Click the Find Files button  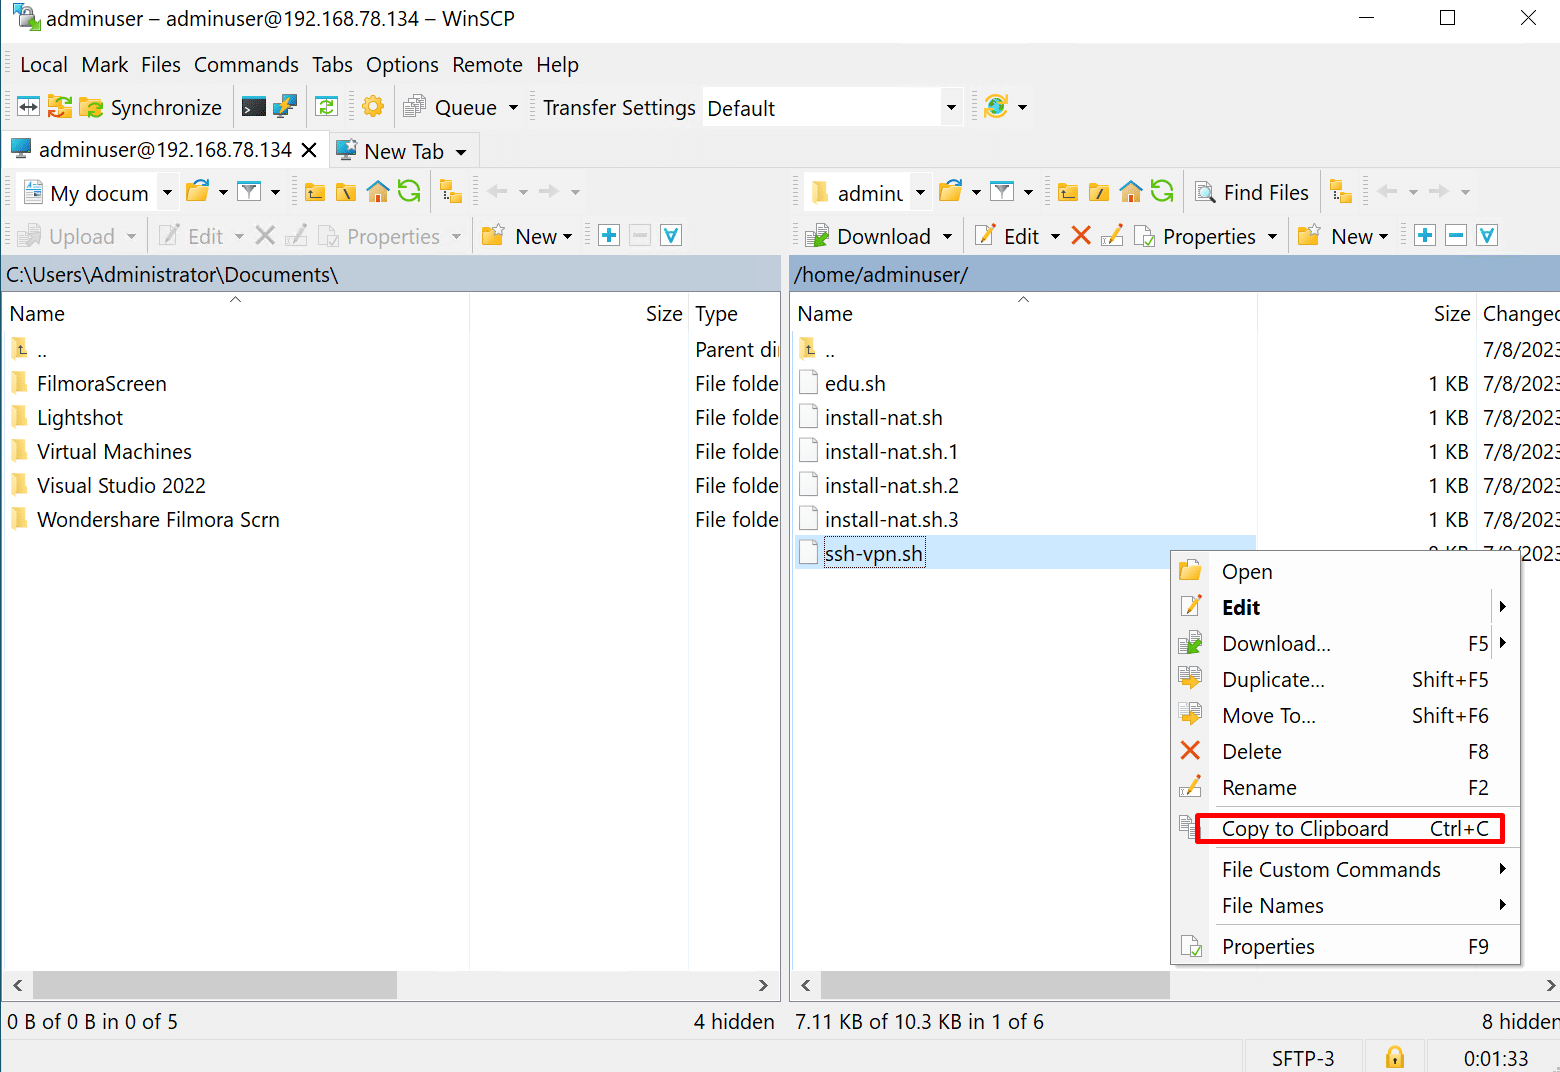1253,192
